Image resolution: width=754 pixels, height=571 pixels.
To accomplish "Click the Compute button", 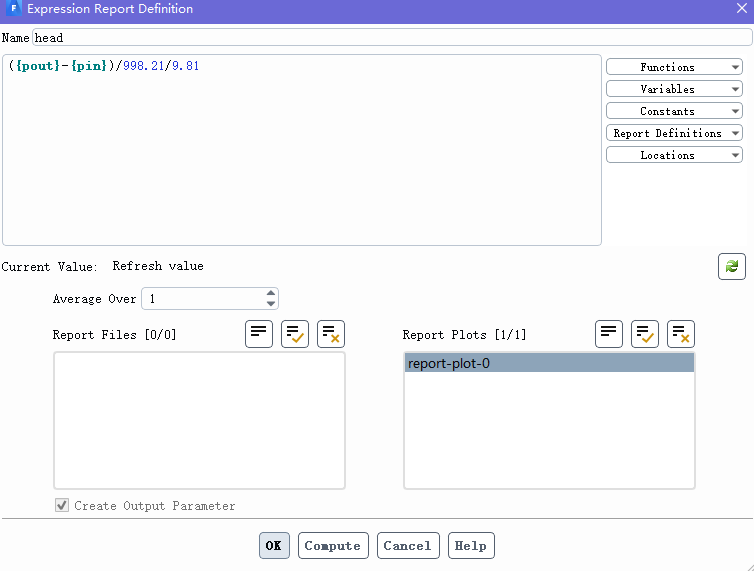I will (x=333, y=546).
